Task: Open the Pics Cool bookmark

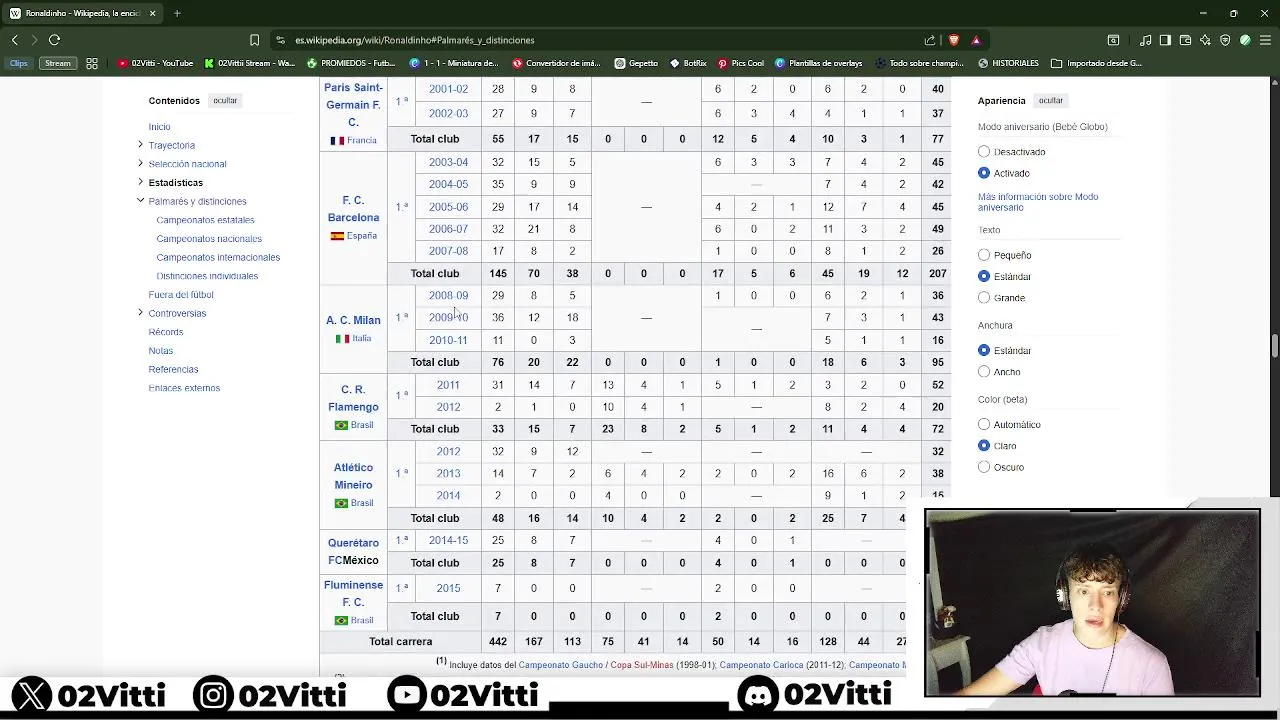Action: [x=740, y=63]
